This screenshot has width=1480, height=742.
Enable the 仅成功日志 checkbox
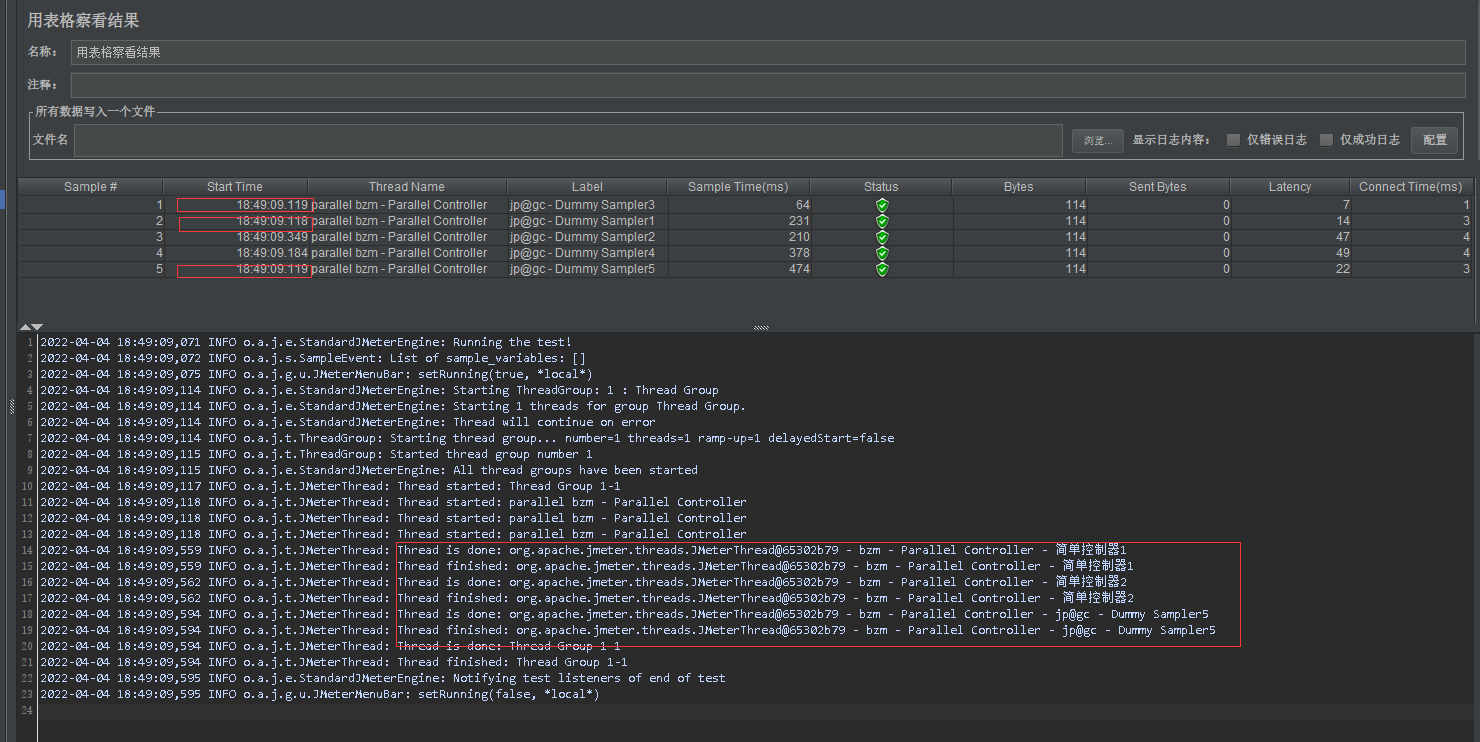(1327, 140)
